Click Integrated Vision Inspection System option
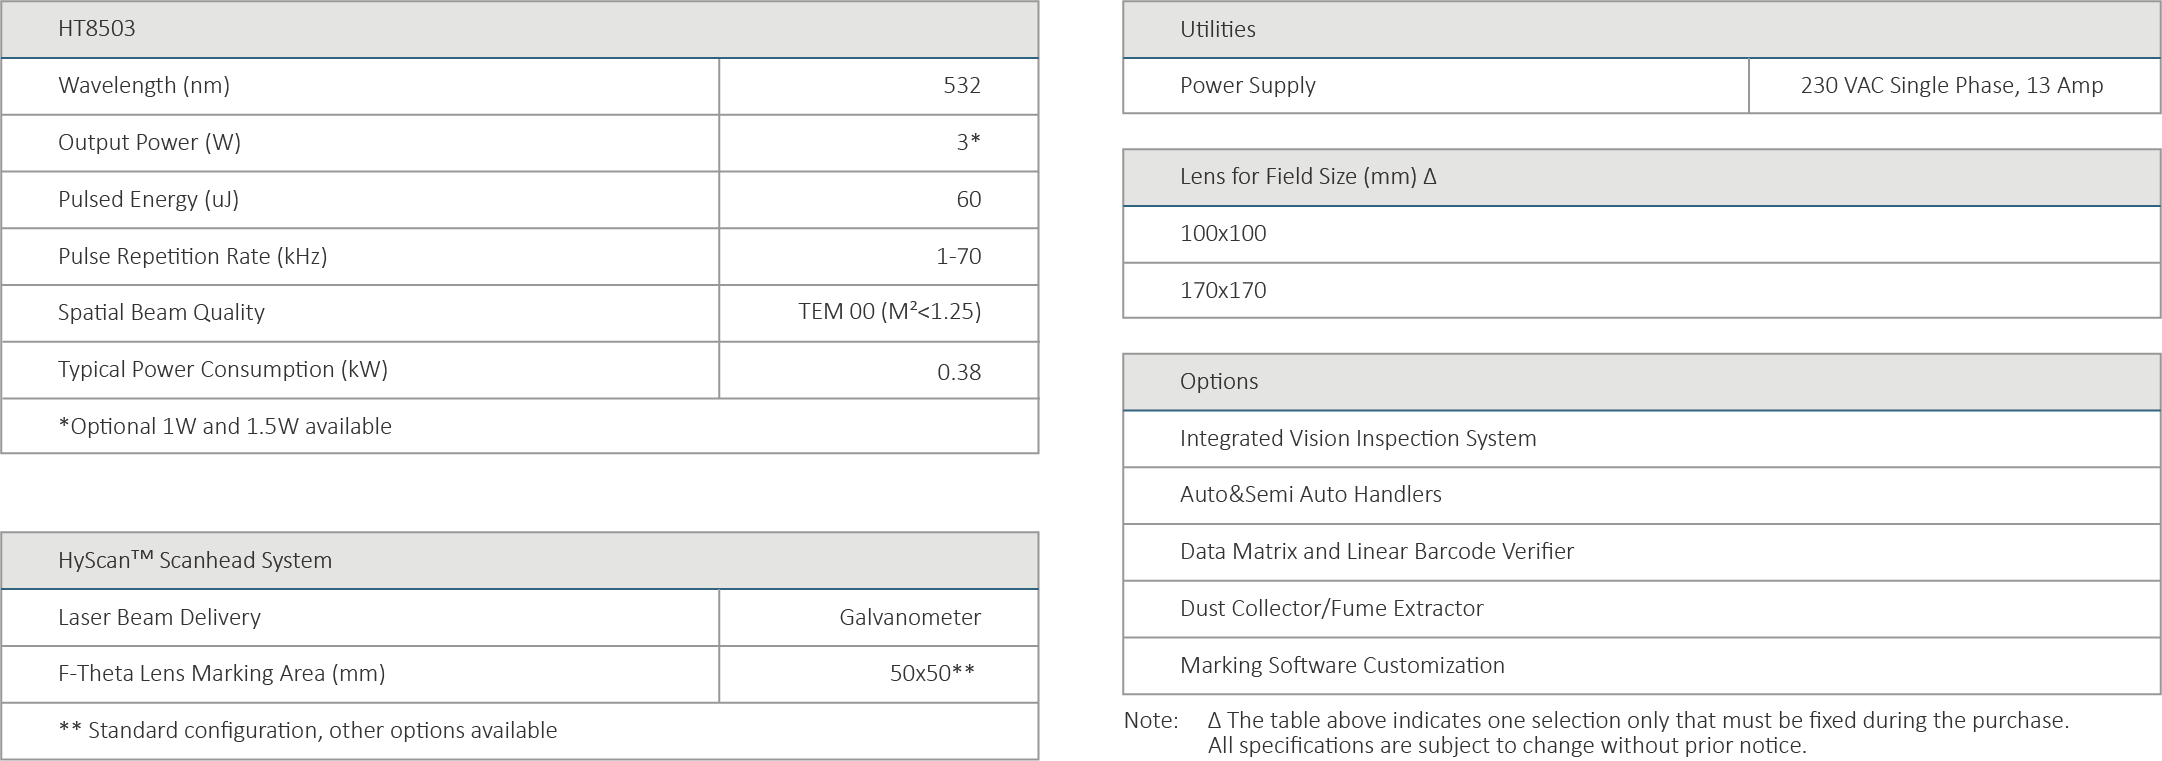 [x=1357, y=439]
